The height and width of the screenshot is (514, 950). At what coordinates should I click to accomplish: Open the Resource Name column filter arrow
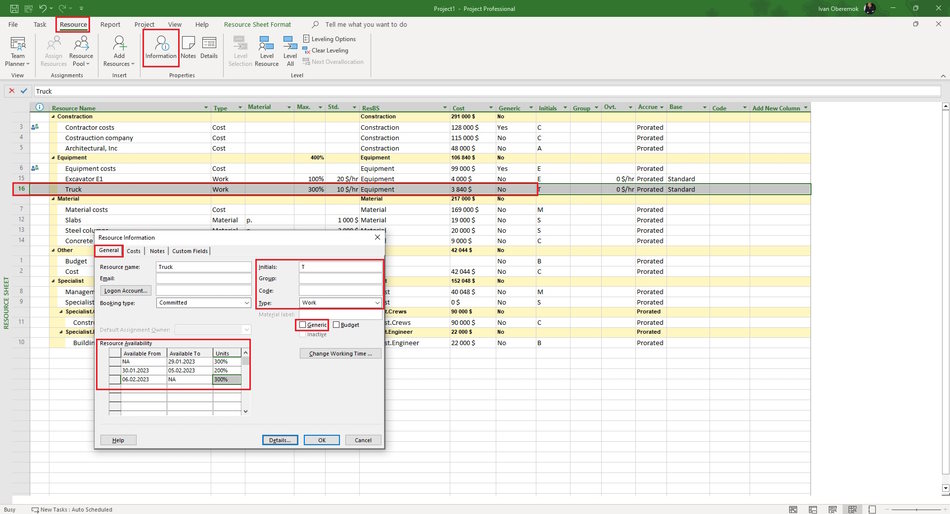click(x=206, y=108)
